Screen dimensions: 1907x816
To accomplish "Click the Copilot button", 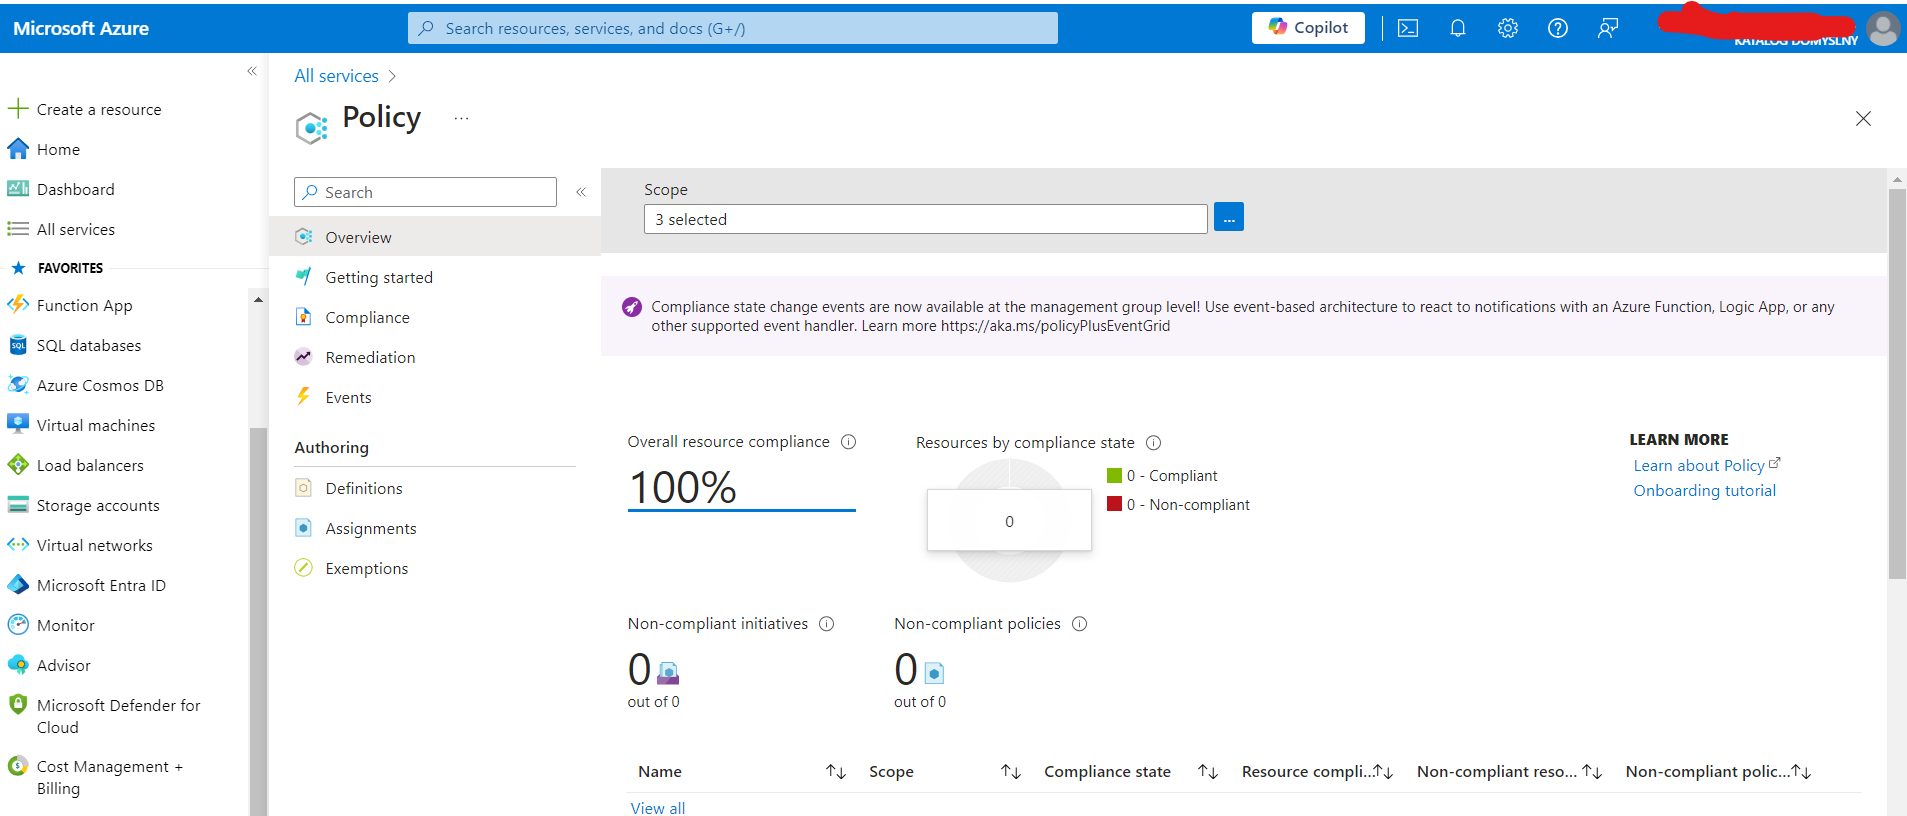I will 1308,28.
